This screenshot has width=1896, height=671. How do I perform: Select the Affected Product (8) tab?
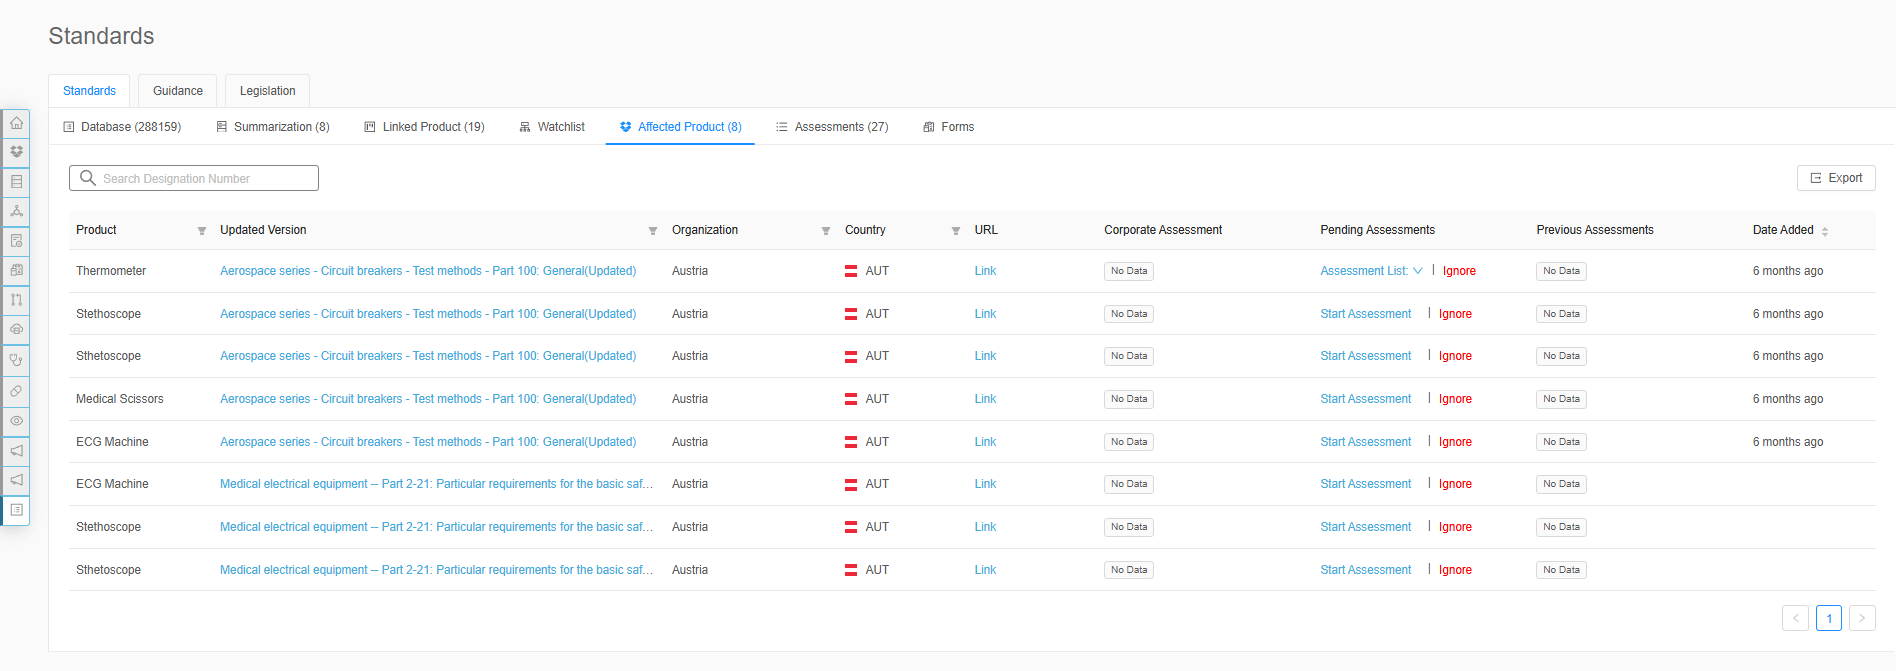[x=680, y=127]
